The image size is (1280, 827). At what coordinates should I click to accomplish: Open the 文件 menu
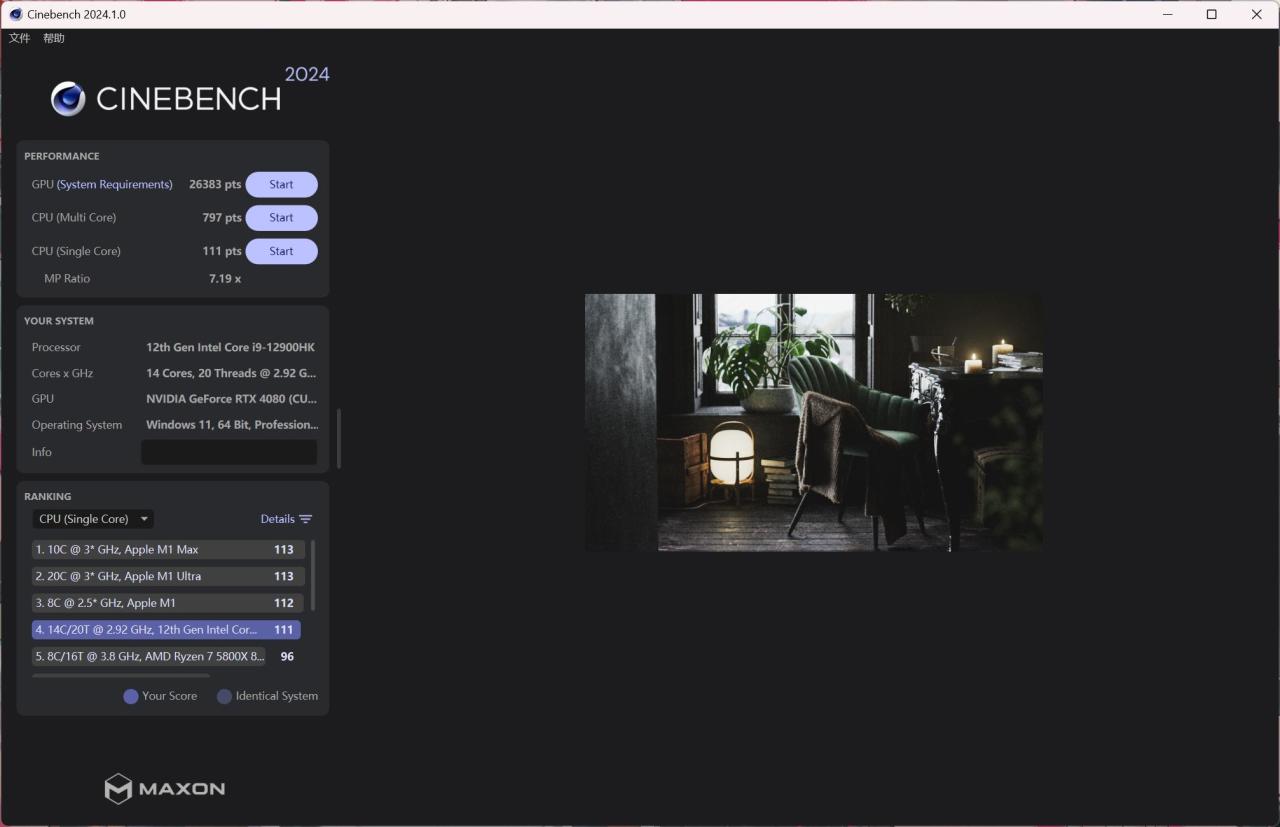pos(19,38)
